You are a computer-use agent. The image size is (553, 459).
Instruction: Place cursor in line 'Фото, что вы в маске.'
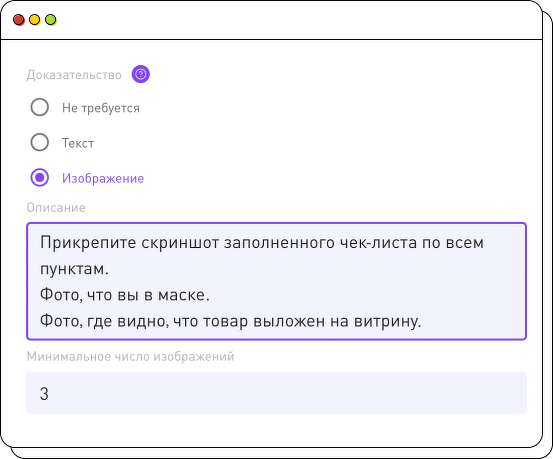pos(124,295)
